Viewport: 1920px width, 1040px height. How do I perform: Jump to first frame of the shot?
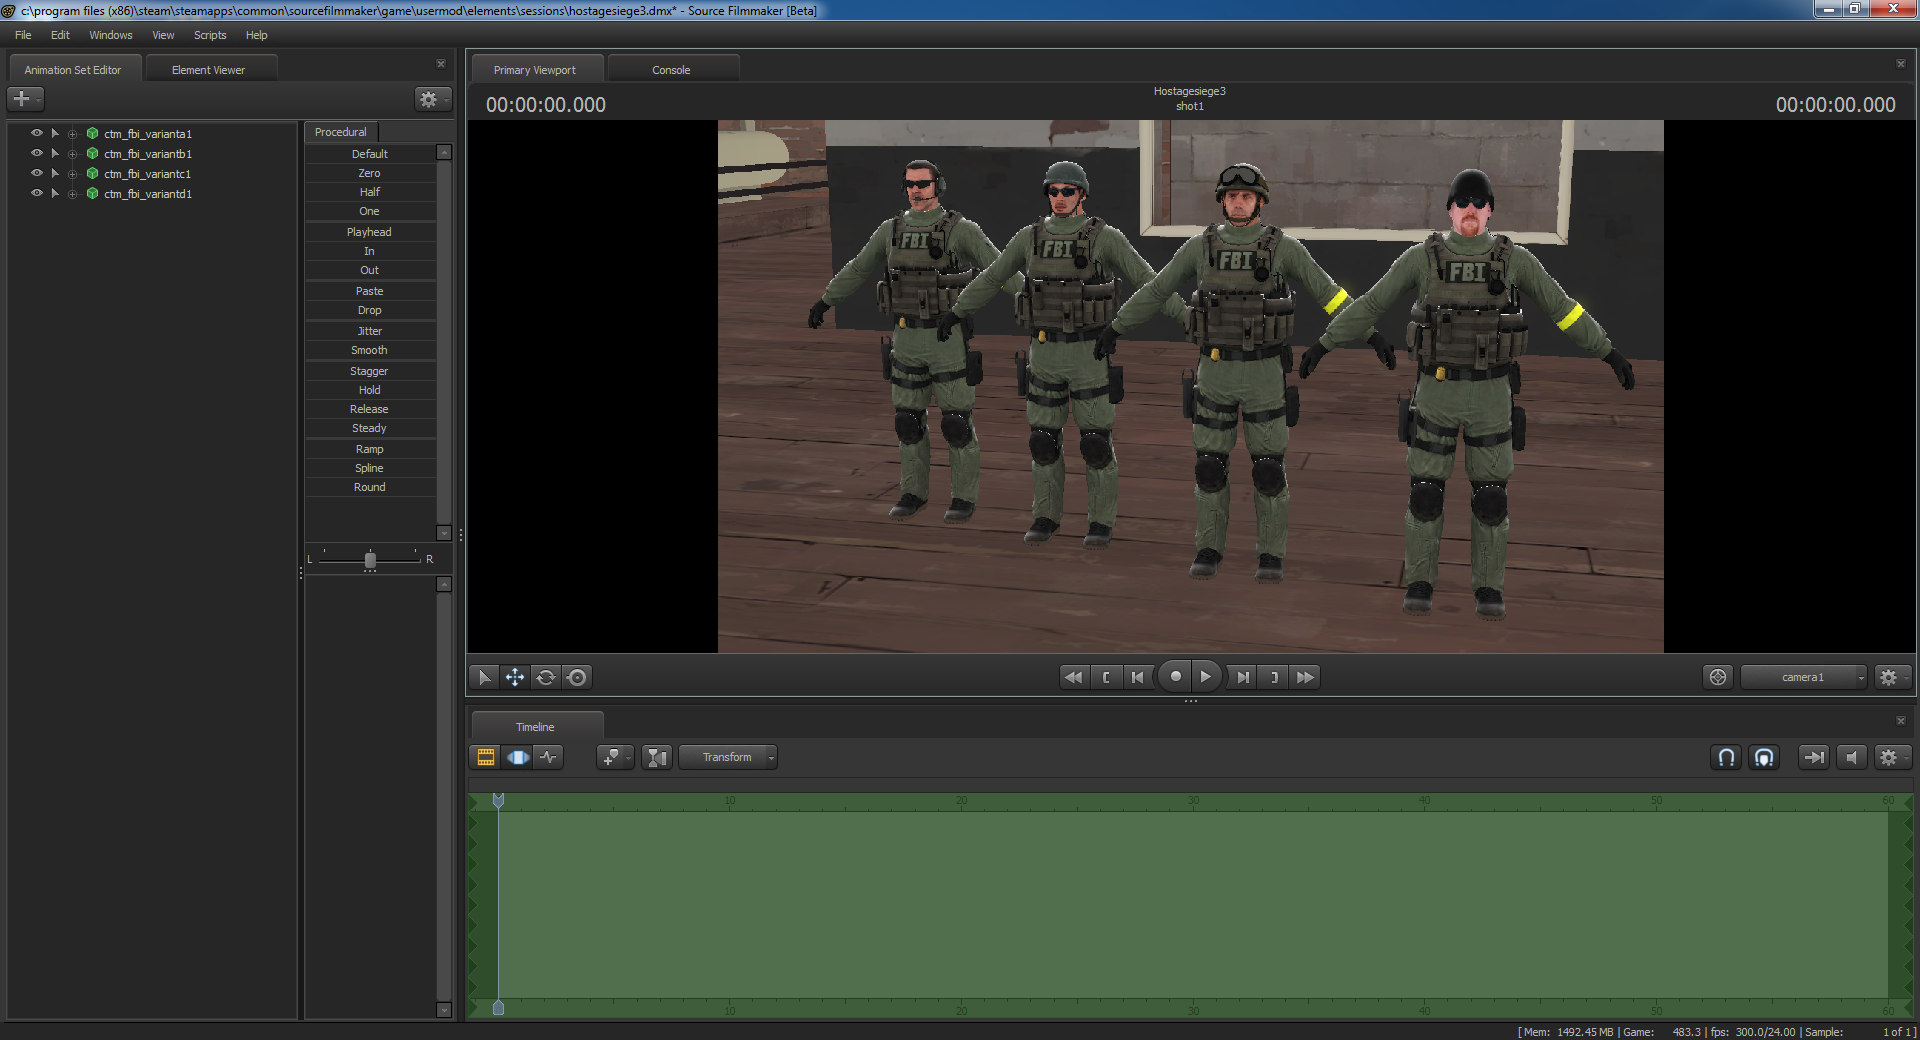point(1073,677)
